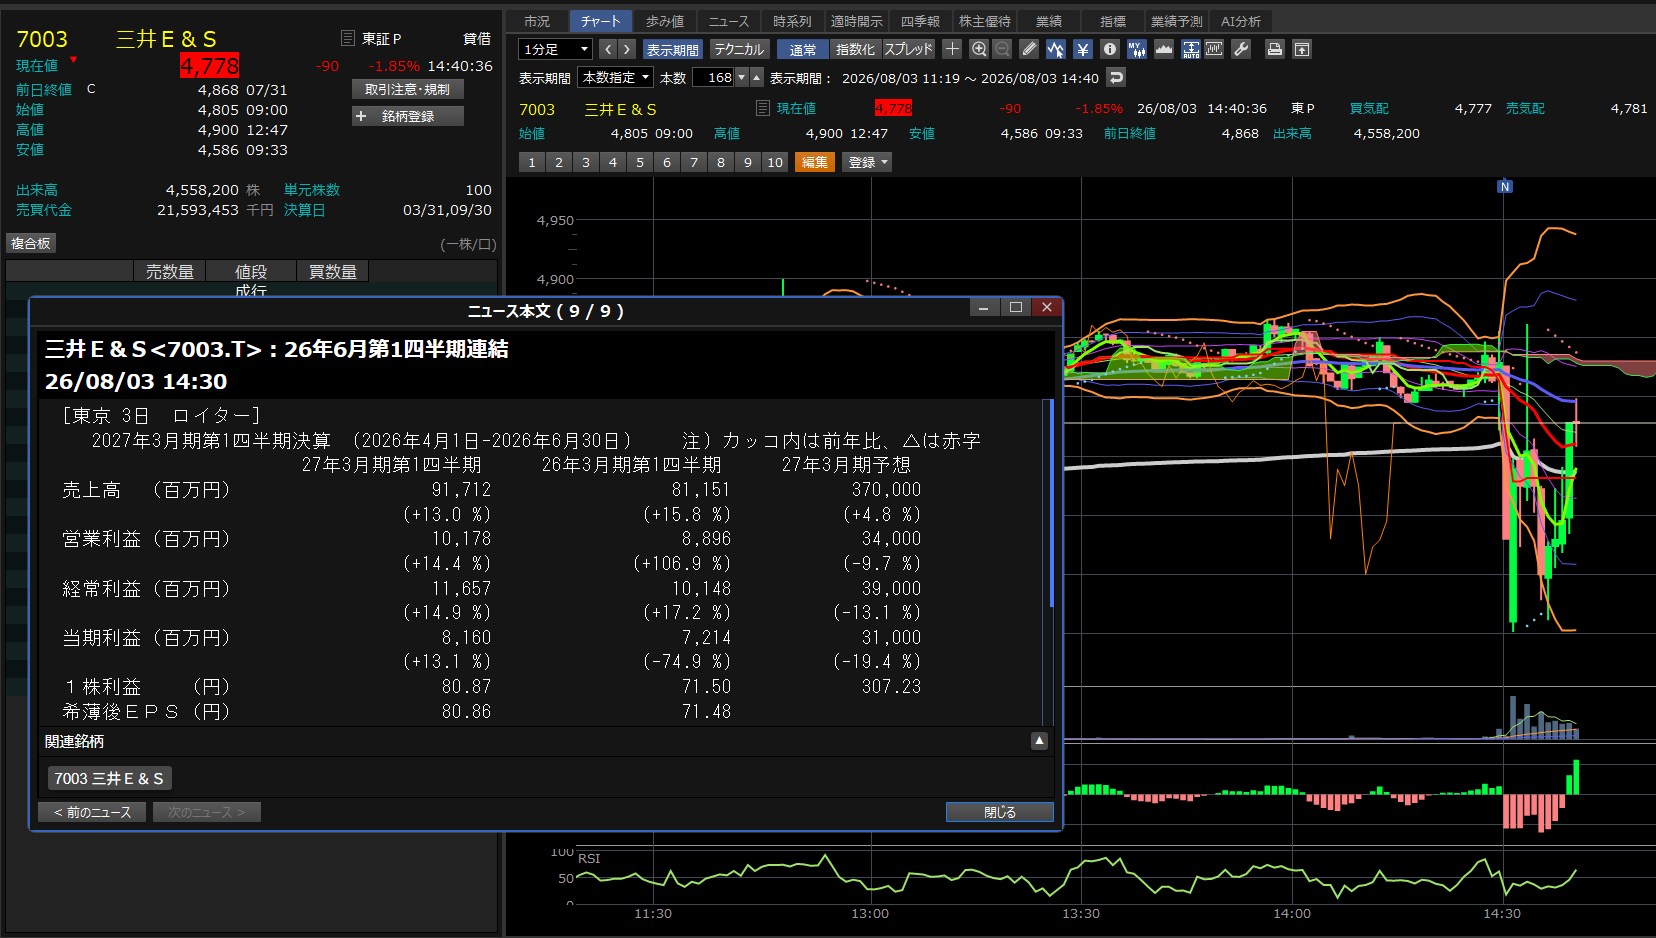Click the 7003 三井E&S related stock button
The width and height of the screenshot is (1656, 938).
tap(109, 778)
